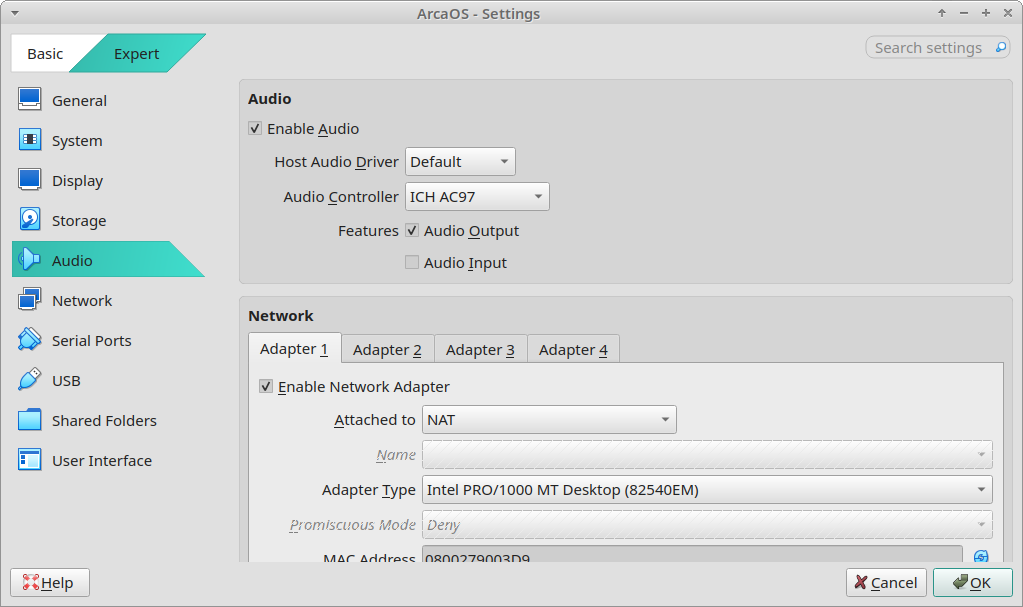Open the Serial Ports connector icon
The height and width of the screenshot is (607, 1023).
(29, 339)
